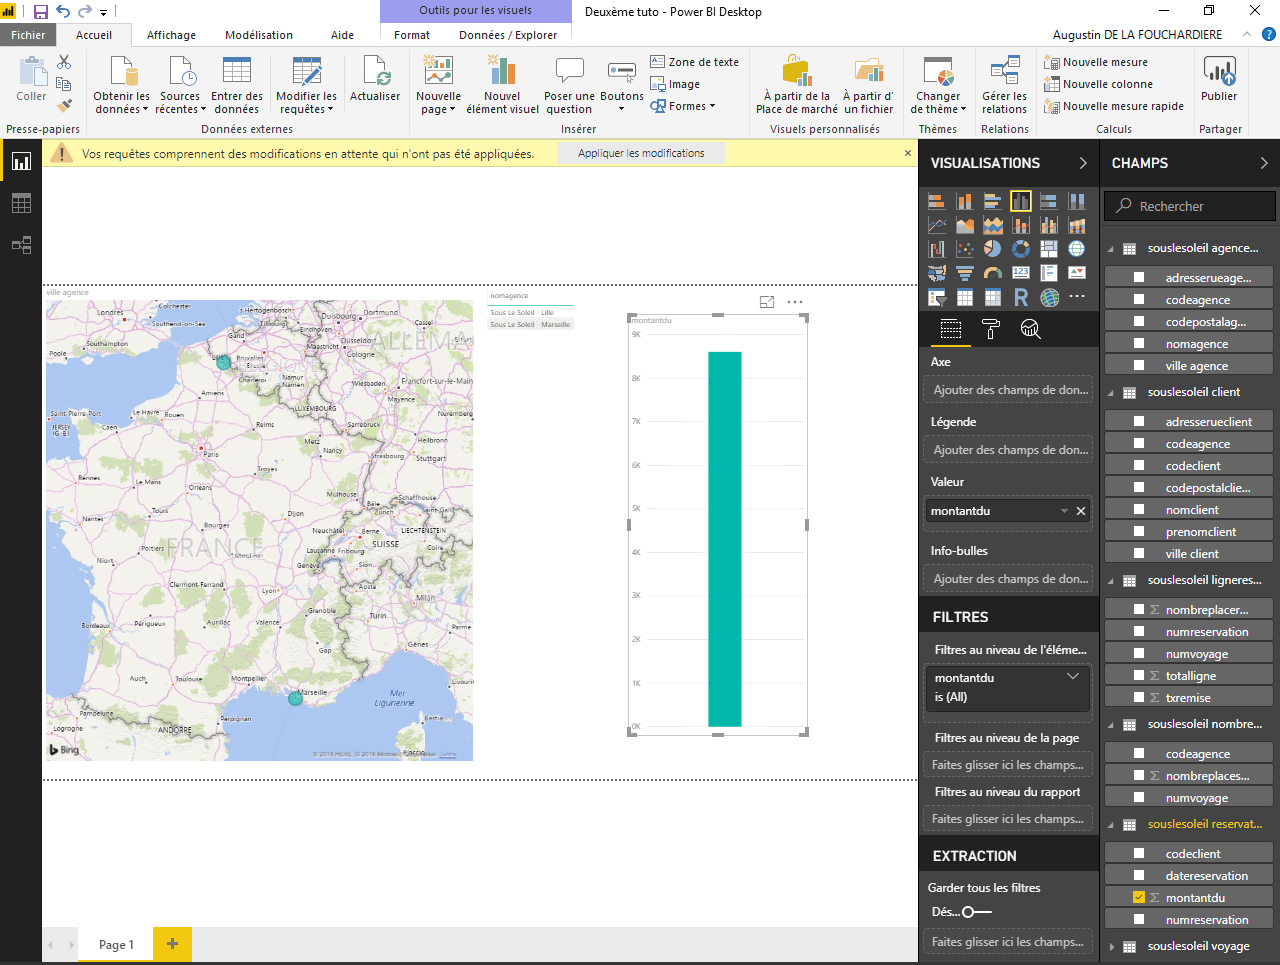Remove montantdu from Valeur with X
1280x965 pixels.
pos(1081,511)
